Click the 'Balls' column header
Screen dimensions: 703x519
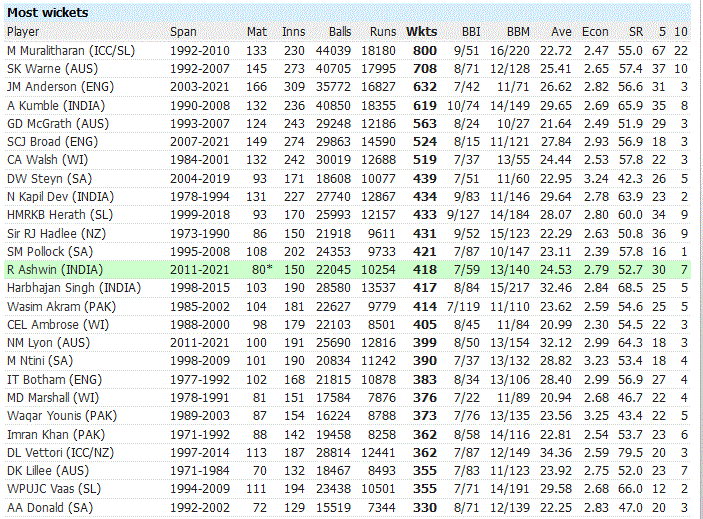340,32
